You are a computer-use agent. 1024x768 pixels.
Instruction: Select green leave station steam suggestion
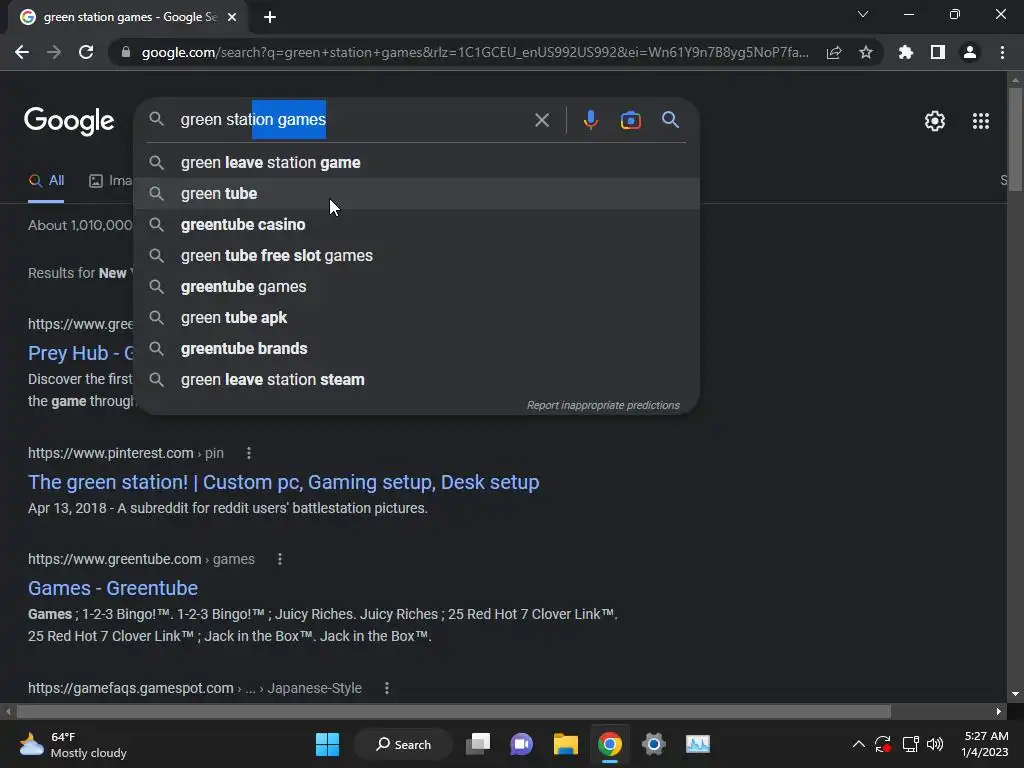[x=417, y=379]
